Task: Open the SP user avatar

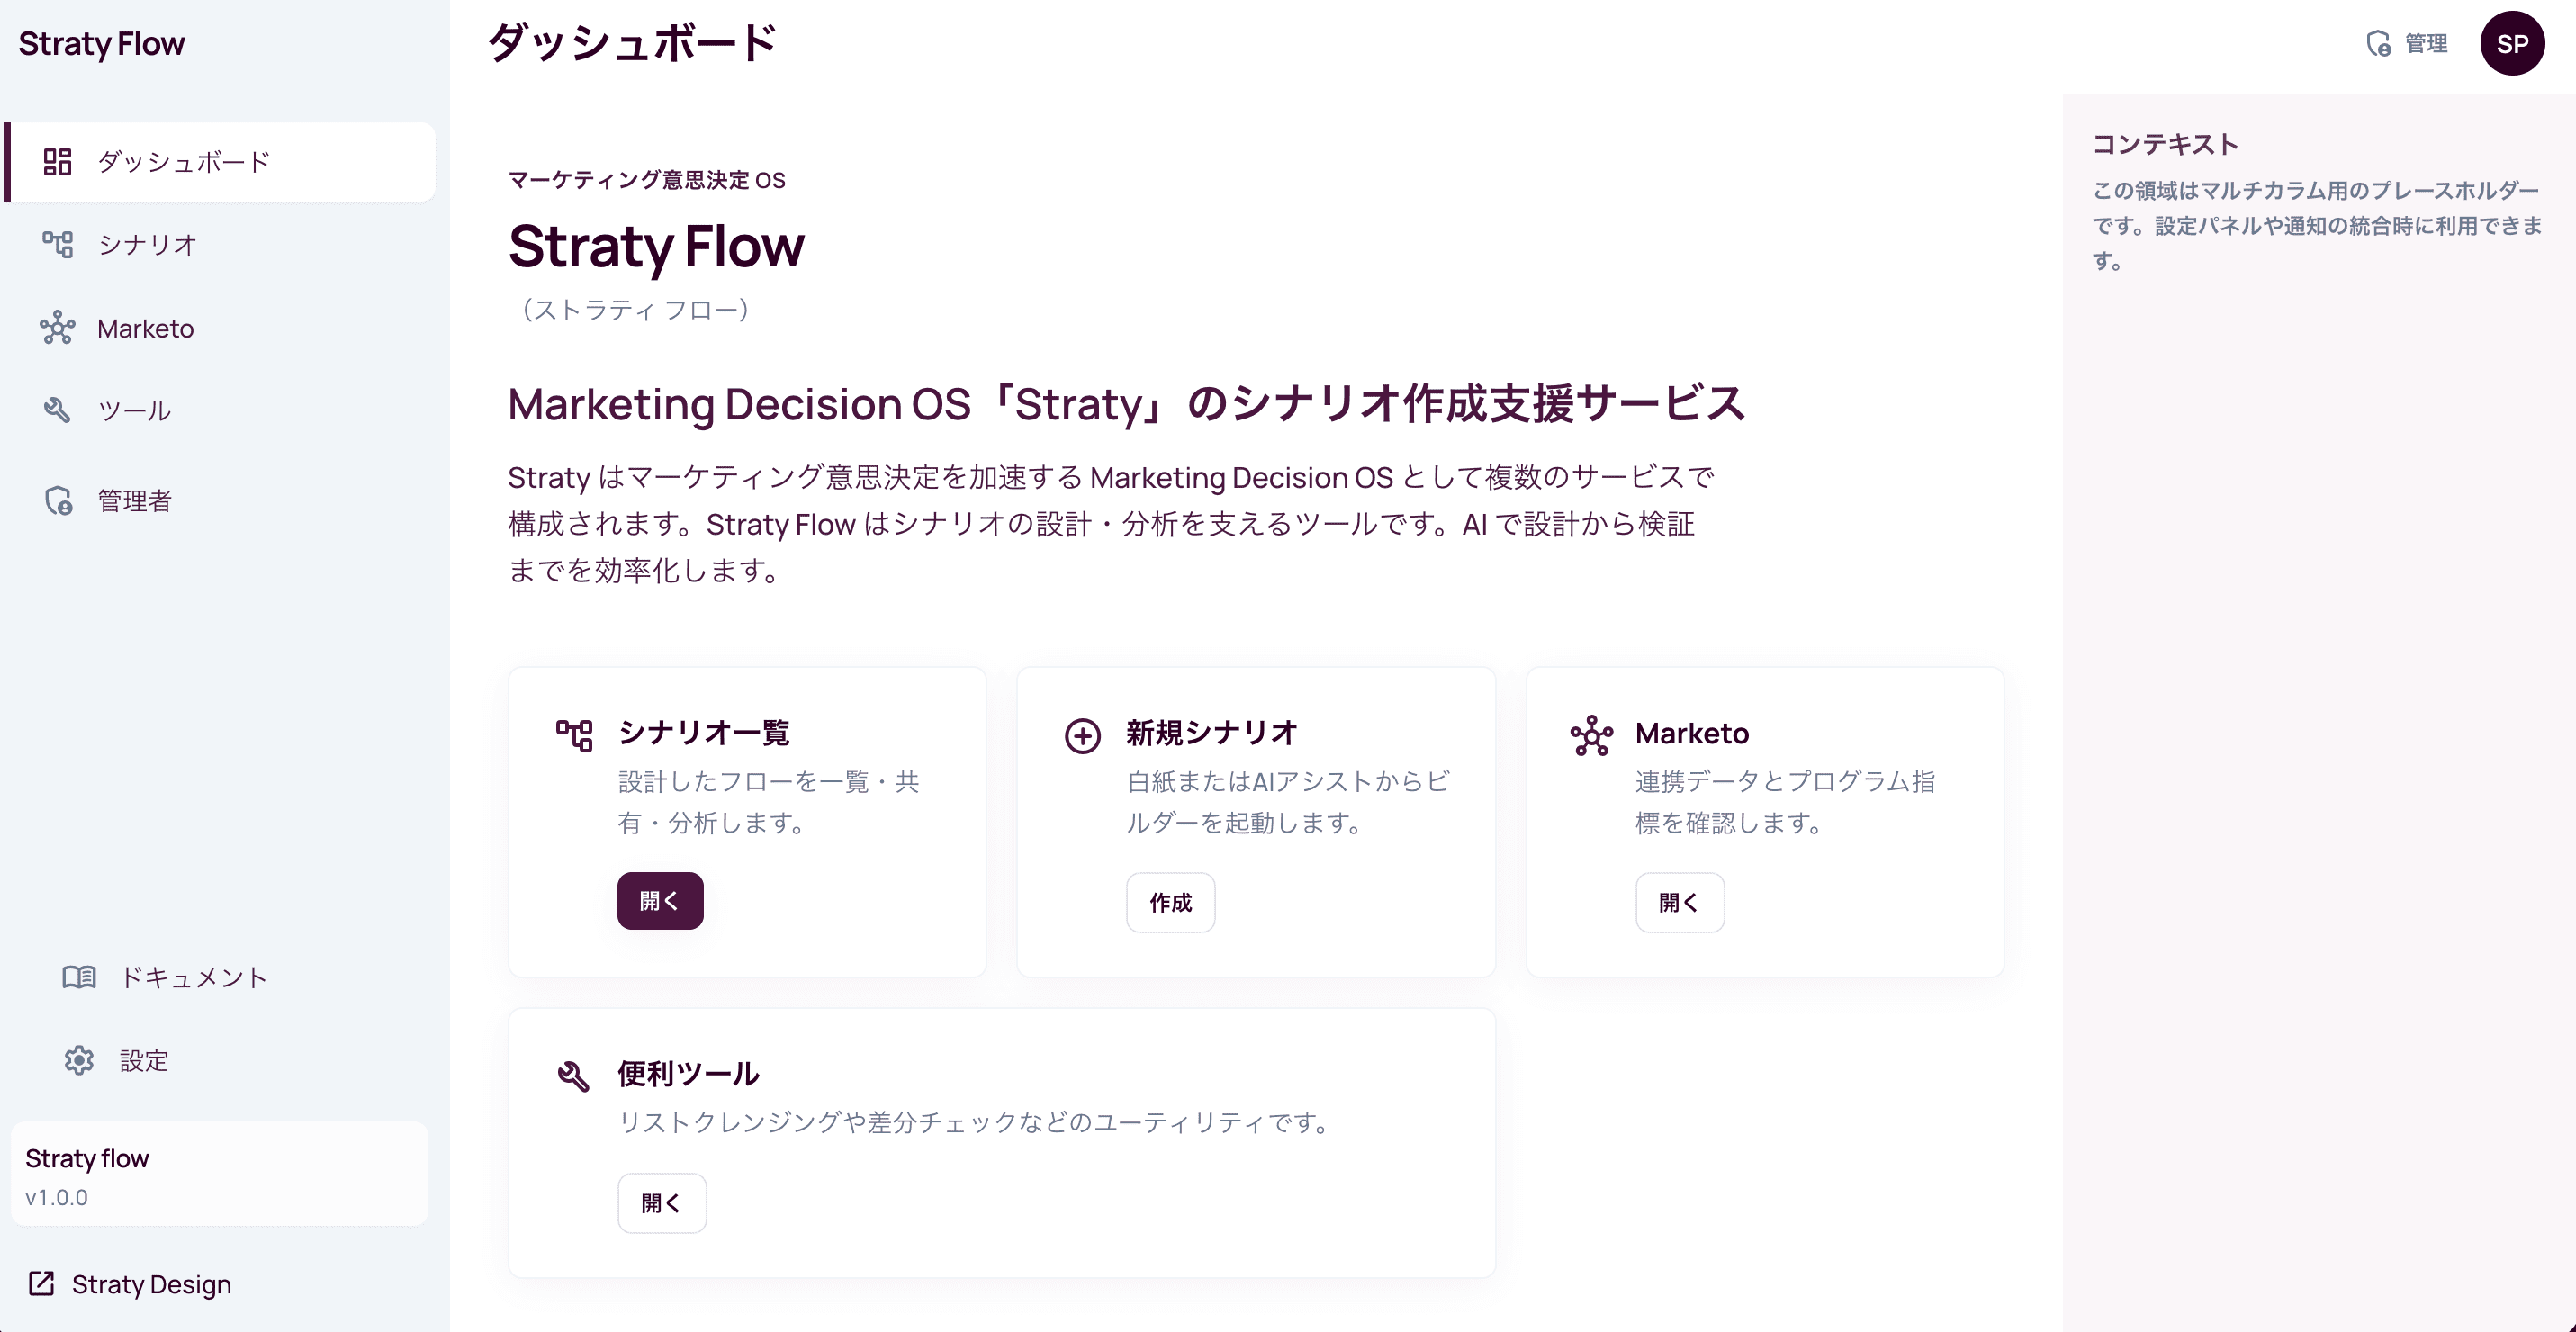Action: coord(2512,43)
